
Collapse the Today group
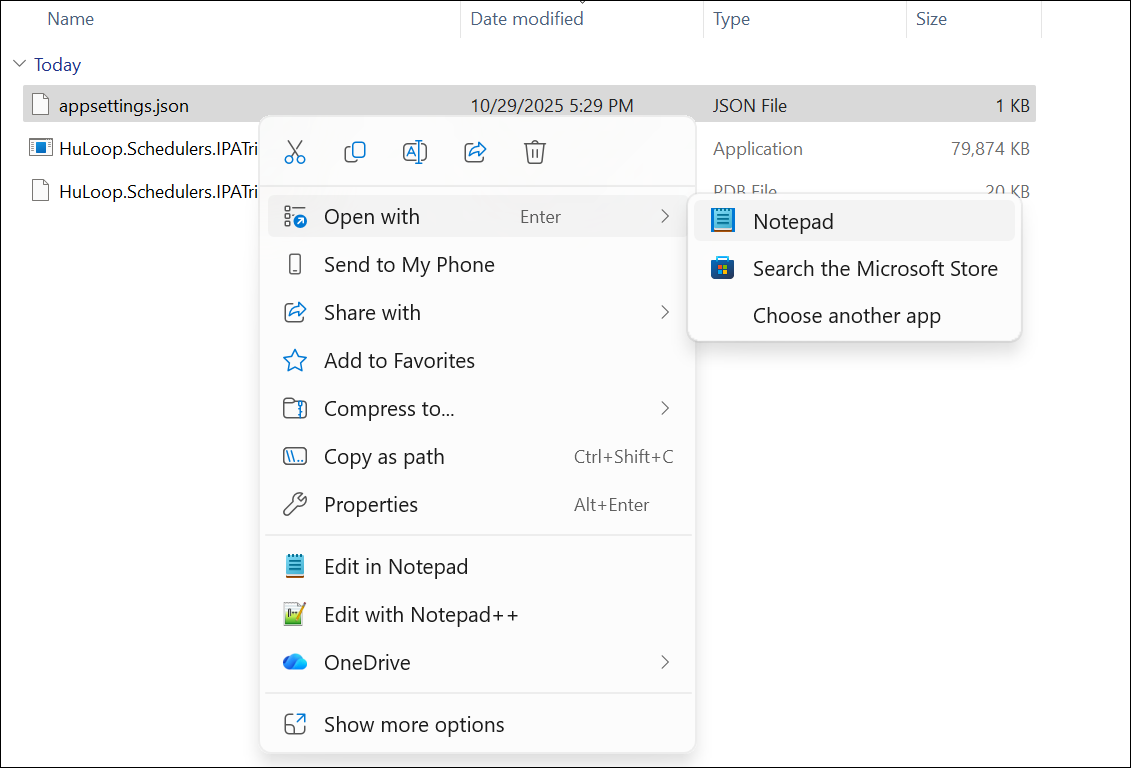(19, 63)
